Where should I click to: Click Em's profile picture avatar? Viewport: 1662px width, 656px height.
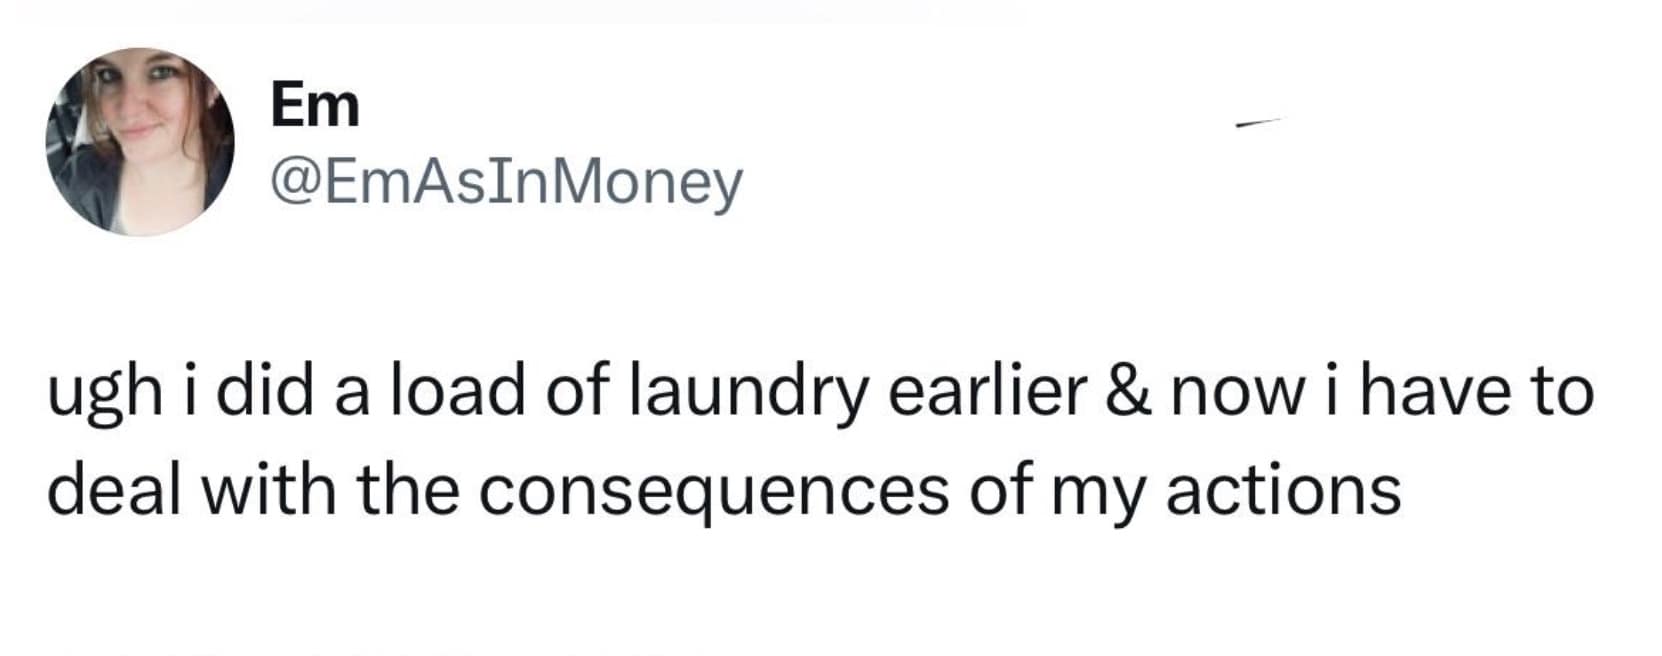[x=140, y=142]
